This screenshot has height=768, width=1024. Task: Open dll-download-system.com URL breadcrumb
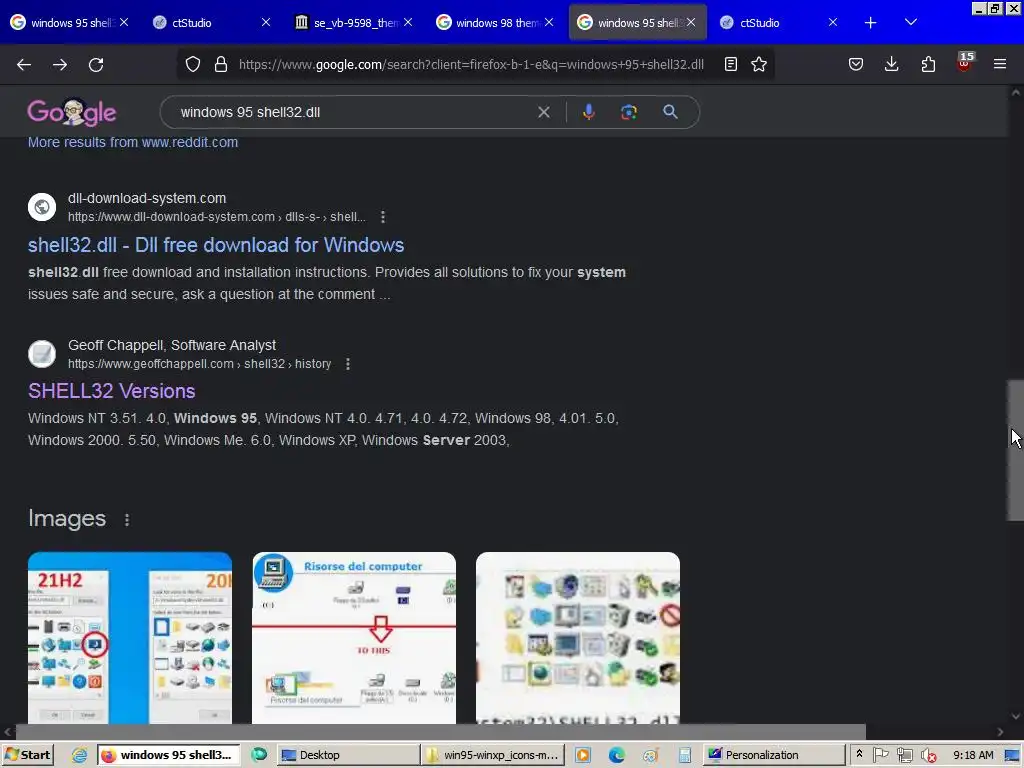pyautogui.click(x=217, y=217)
